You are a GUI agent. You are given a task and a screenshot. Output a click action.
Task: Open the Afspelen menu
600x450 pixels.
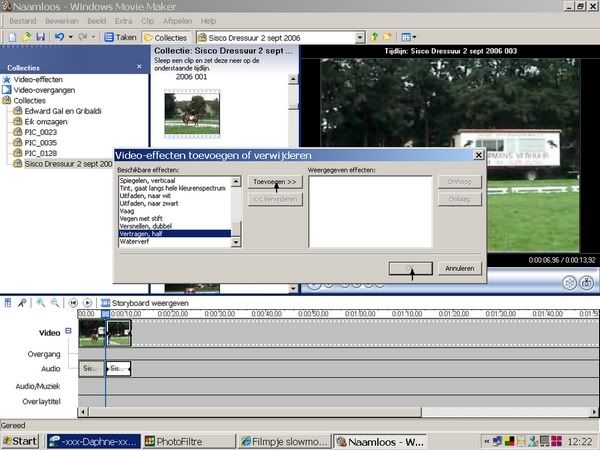tap(179, 20)
